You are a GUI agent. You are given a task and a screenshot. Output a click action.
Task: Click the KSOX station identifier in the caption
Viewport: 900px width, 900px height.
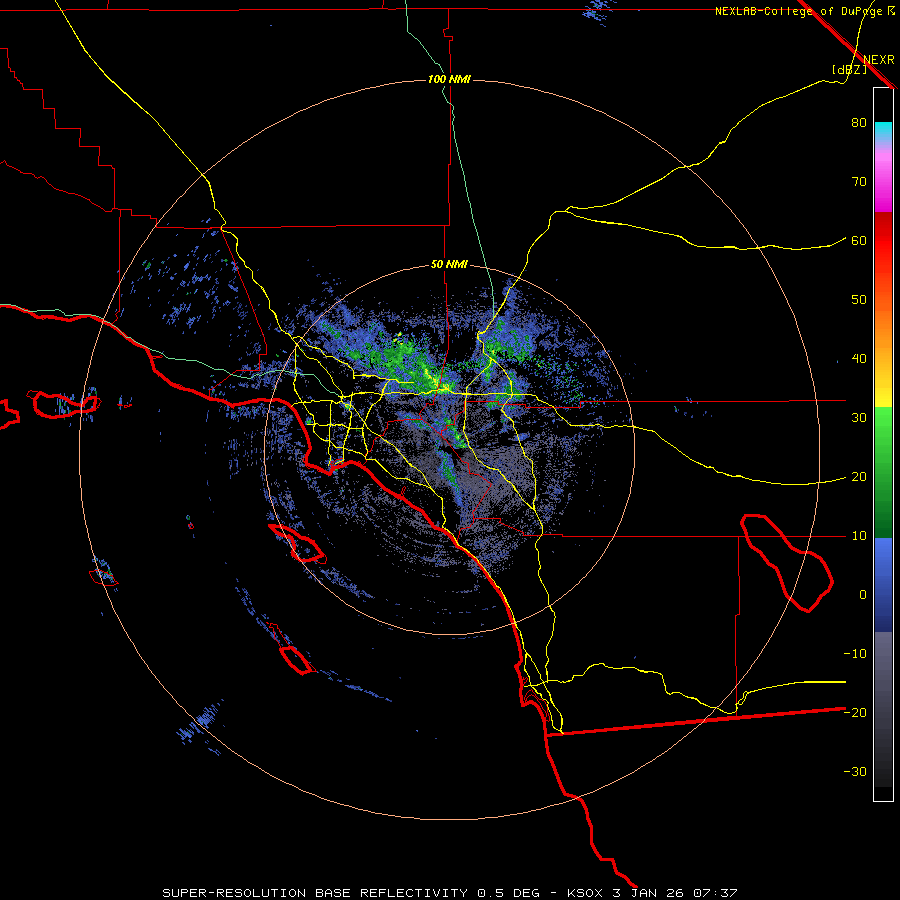(585, 893)
